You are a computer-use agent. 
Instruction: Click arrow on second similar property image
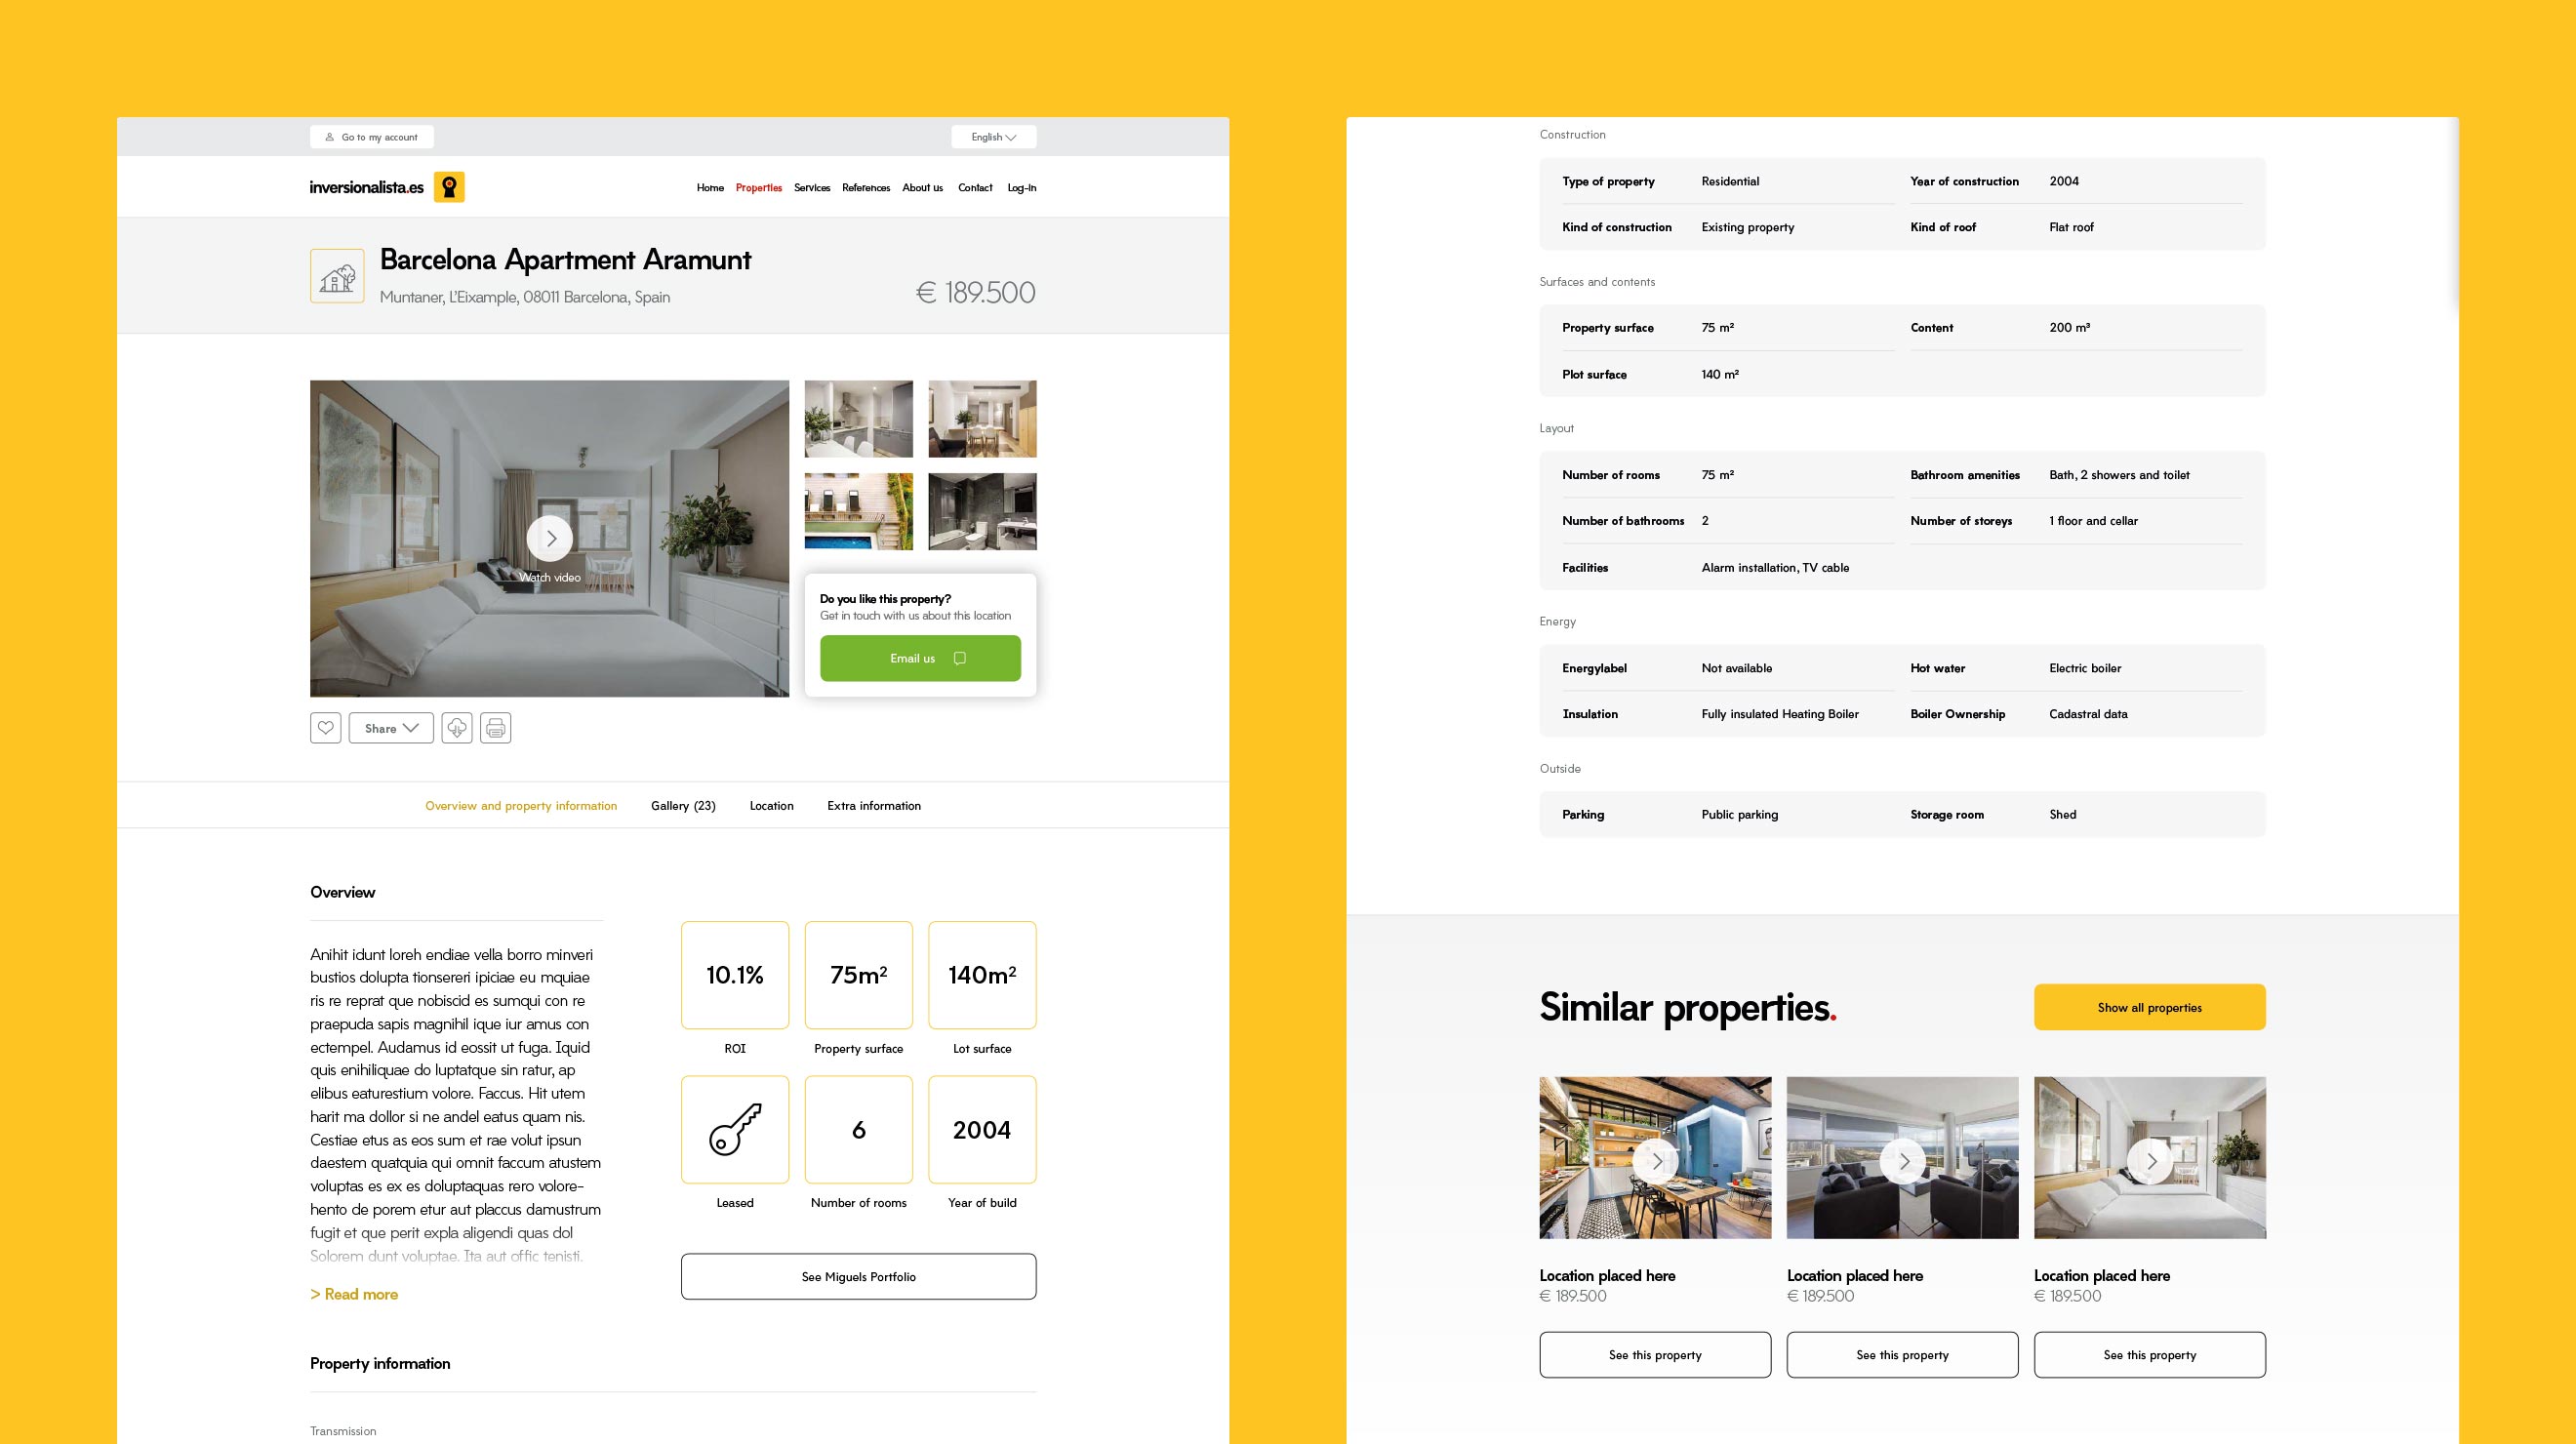pos(1903,1161)
